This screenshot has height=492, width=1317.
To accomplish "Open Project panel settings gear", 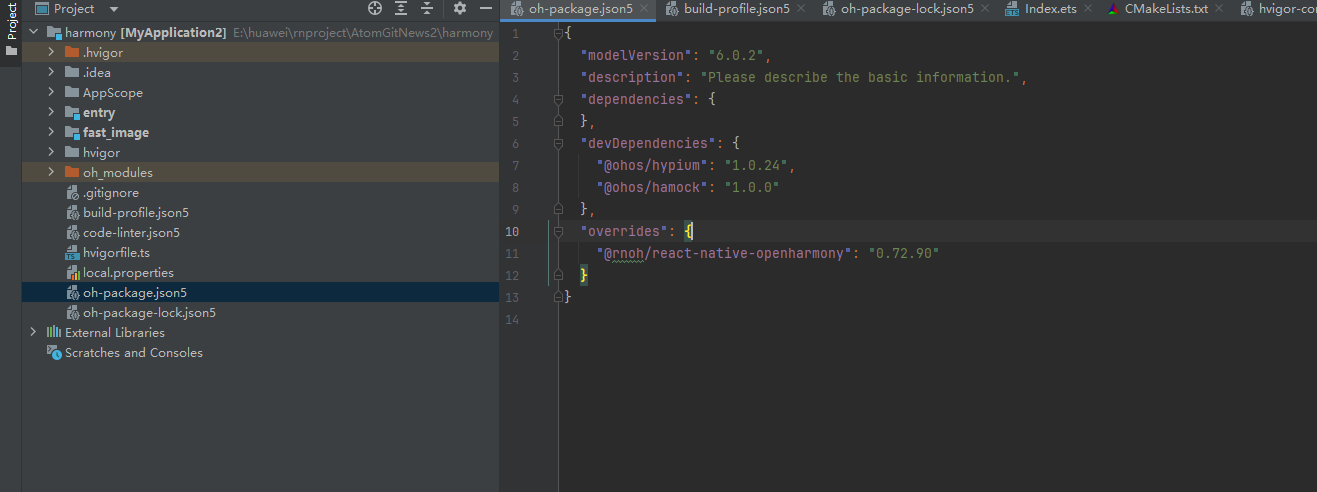I will [460, 8].
